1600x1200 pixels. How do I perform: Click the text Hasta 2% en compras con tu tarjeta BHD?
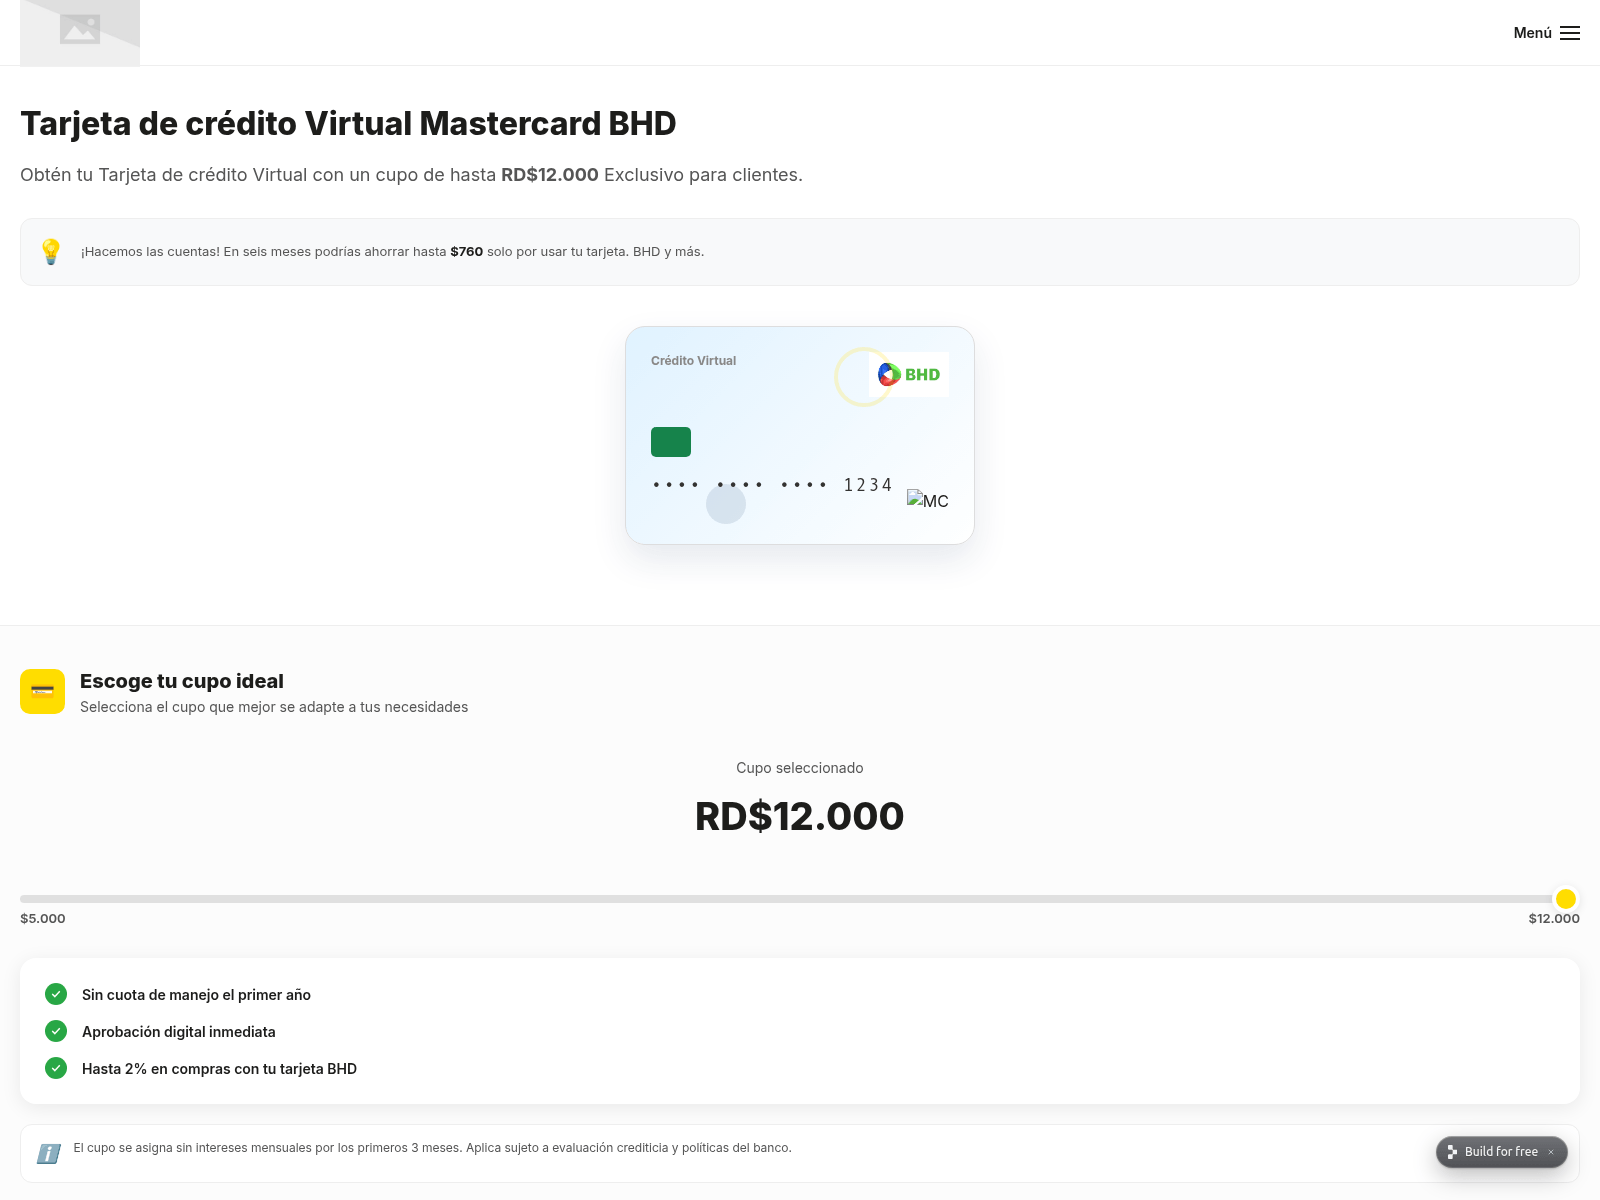(x=219, y=1069)
